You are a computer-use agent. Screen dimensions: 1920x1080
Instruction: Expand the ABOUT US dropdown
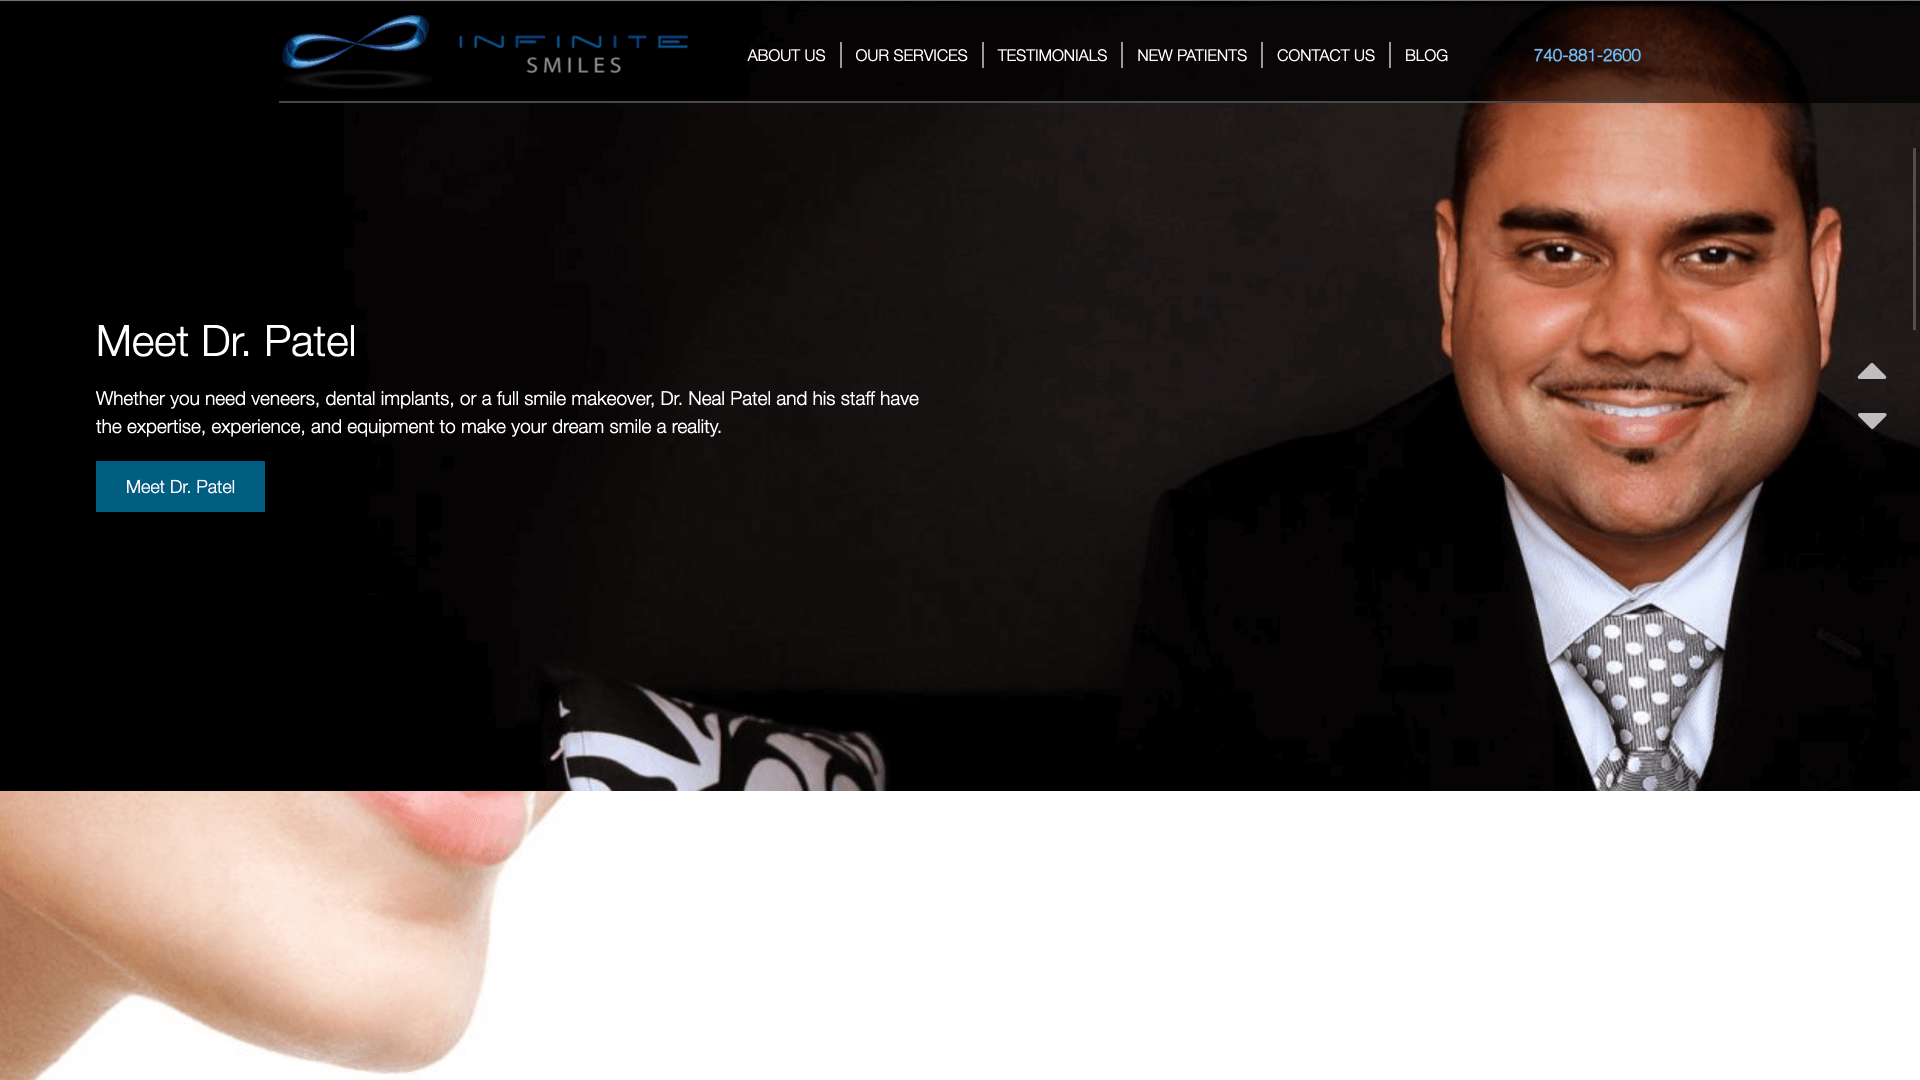point(786,55)
